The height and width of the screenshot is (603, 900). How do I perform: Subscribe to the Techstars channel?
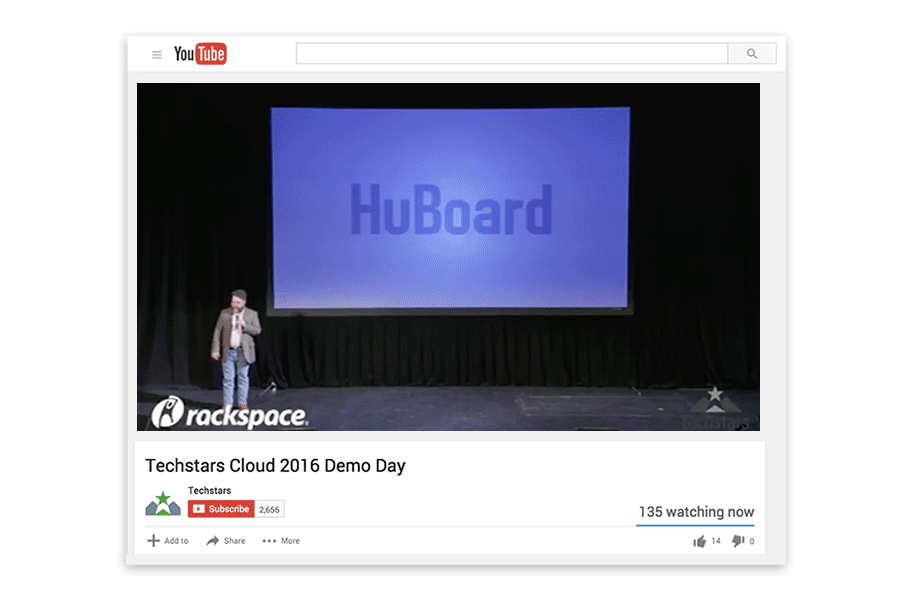[221, 509]
